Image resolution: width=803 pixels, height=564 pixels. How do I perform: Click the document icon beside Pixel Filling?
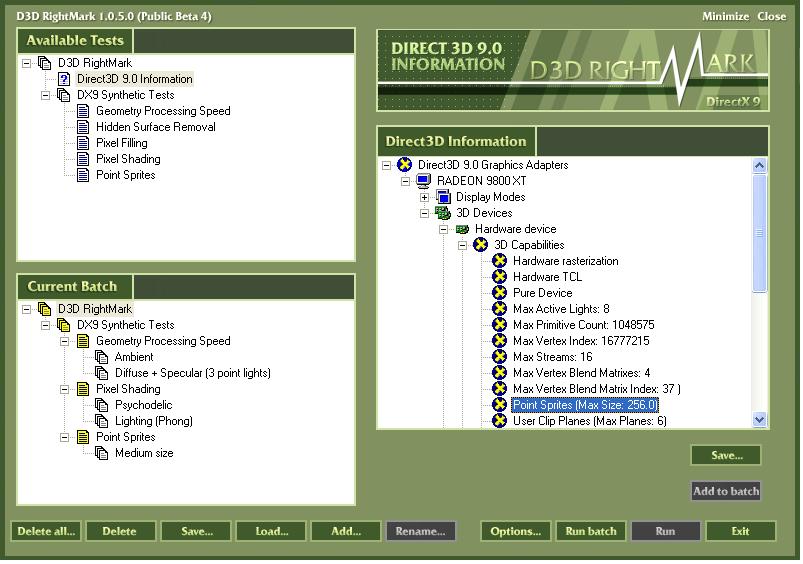[83, 143]
